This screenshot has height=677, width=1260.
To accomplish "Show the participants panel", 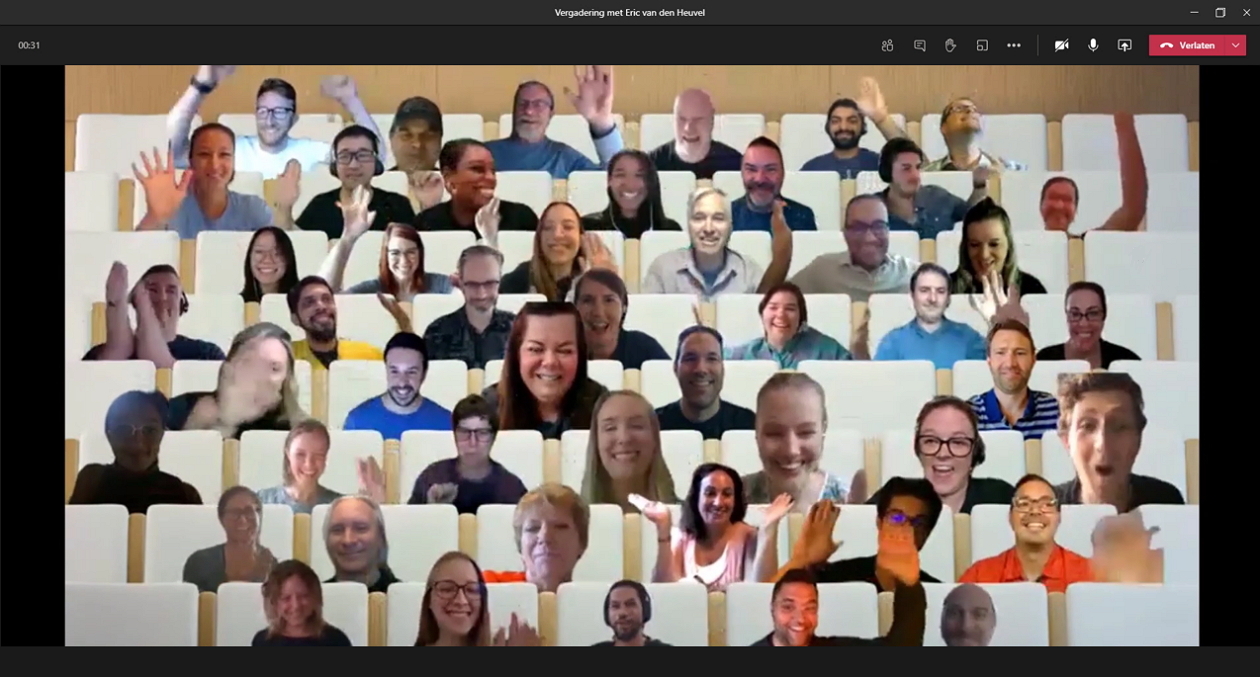I will [887, 45].
